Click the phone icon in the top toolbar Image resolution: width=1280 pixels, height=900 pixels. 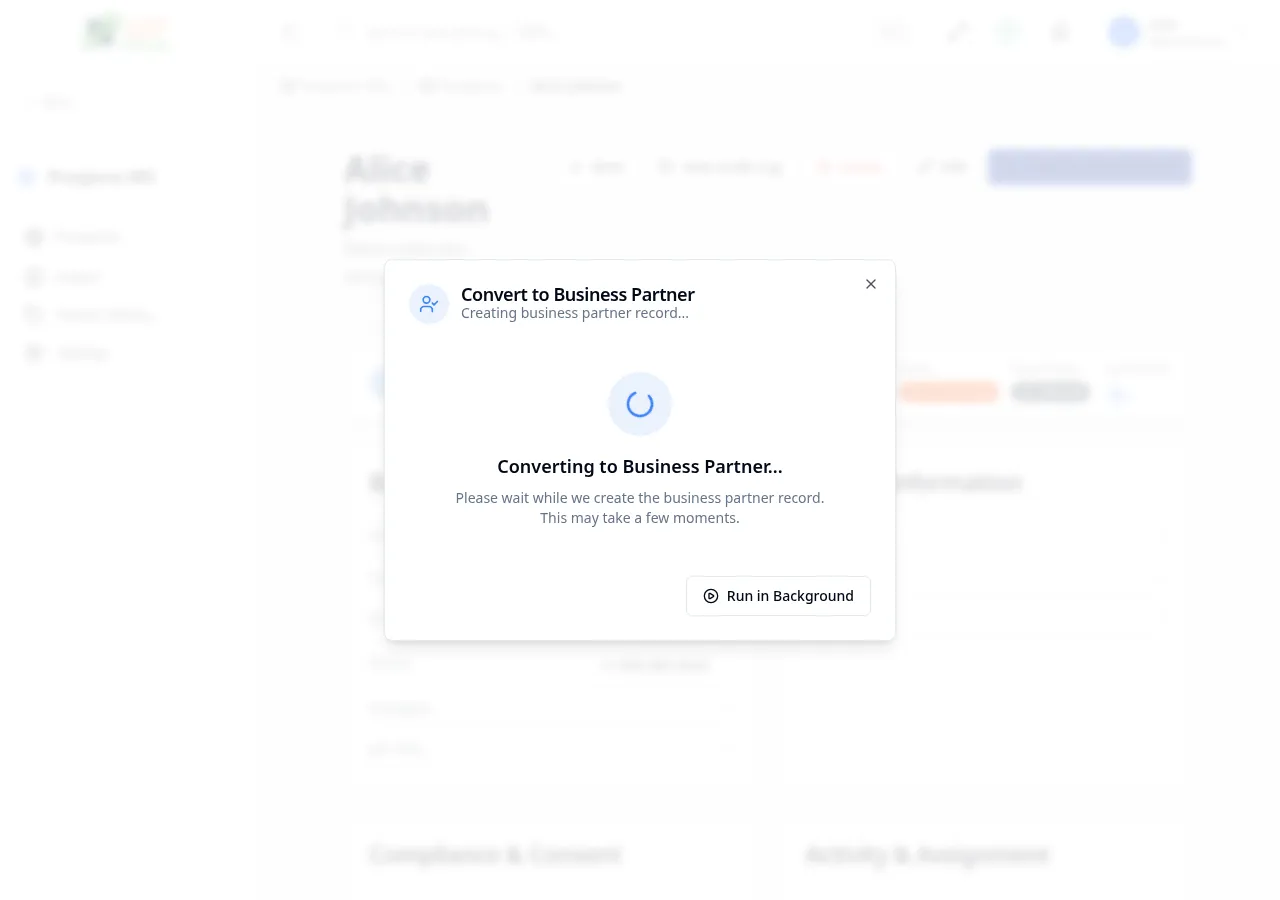[957, 32]
